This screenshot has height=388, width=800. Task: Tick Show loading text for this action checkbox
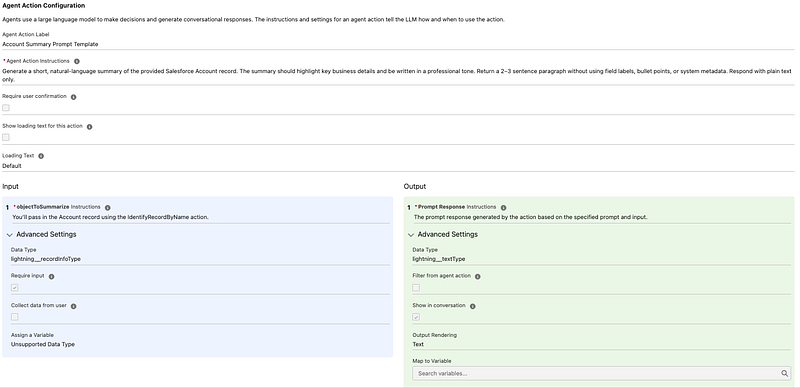click(x=6, y=137)
